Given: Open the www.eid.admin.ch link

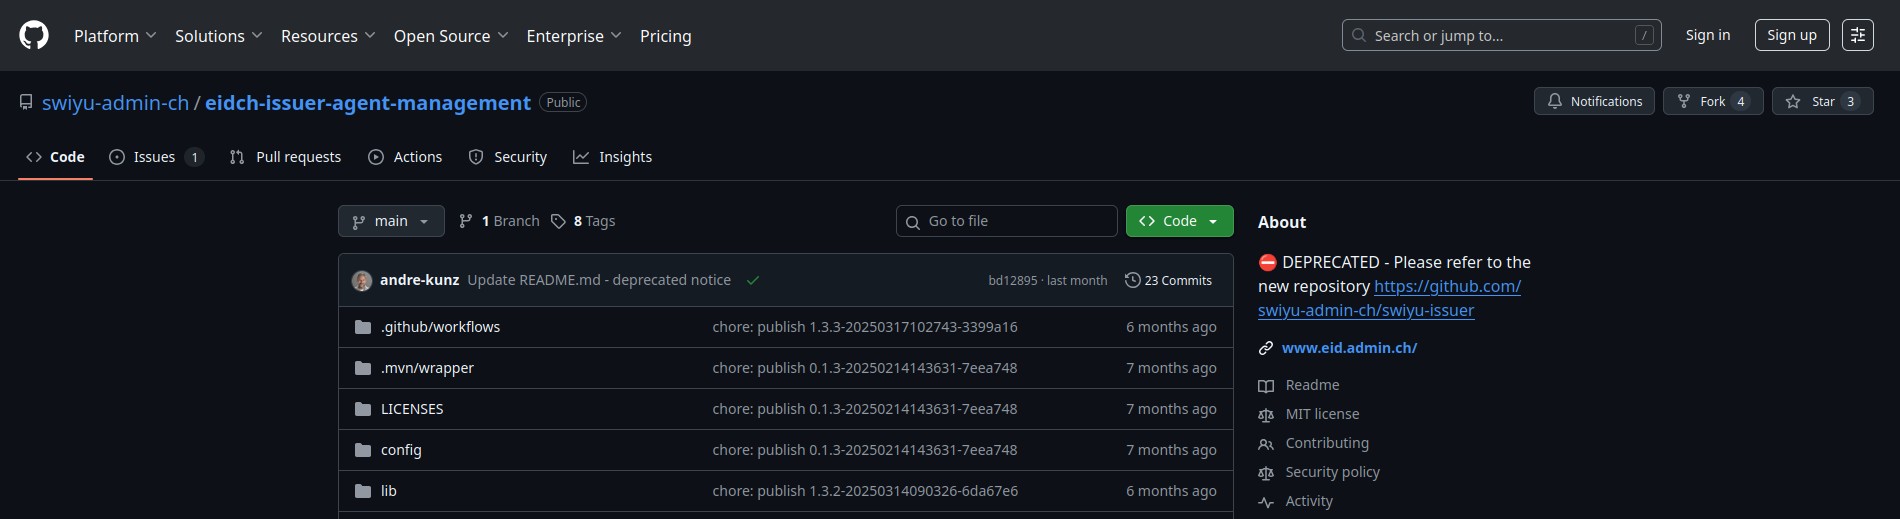Looking at the screenshot, I should 1349,348.
